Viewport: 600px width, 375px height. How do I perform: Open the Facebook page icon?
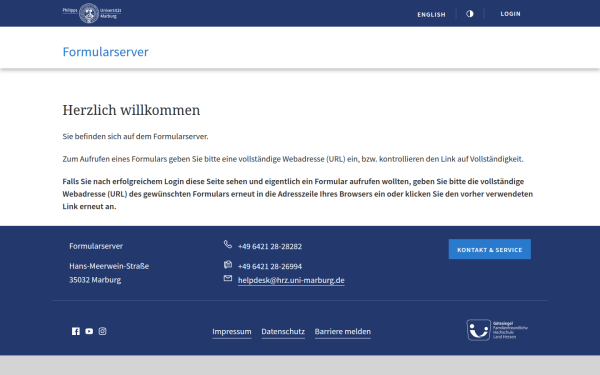point(76,331)
